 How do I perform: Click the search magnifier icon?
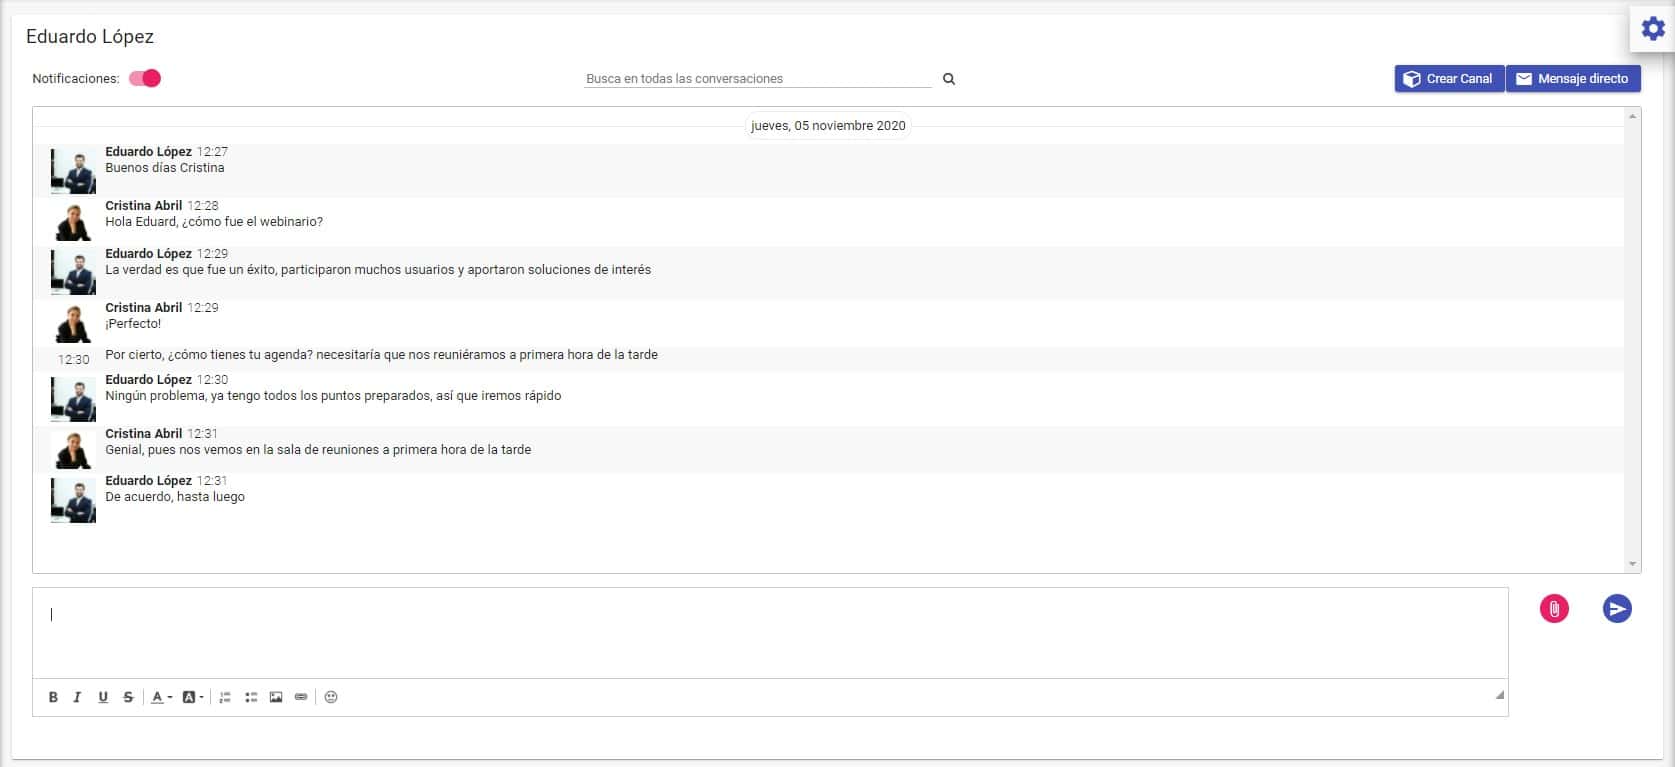click(949, 79)
